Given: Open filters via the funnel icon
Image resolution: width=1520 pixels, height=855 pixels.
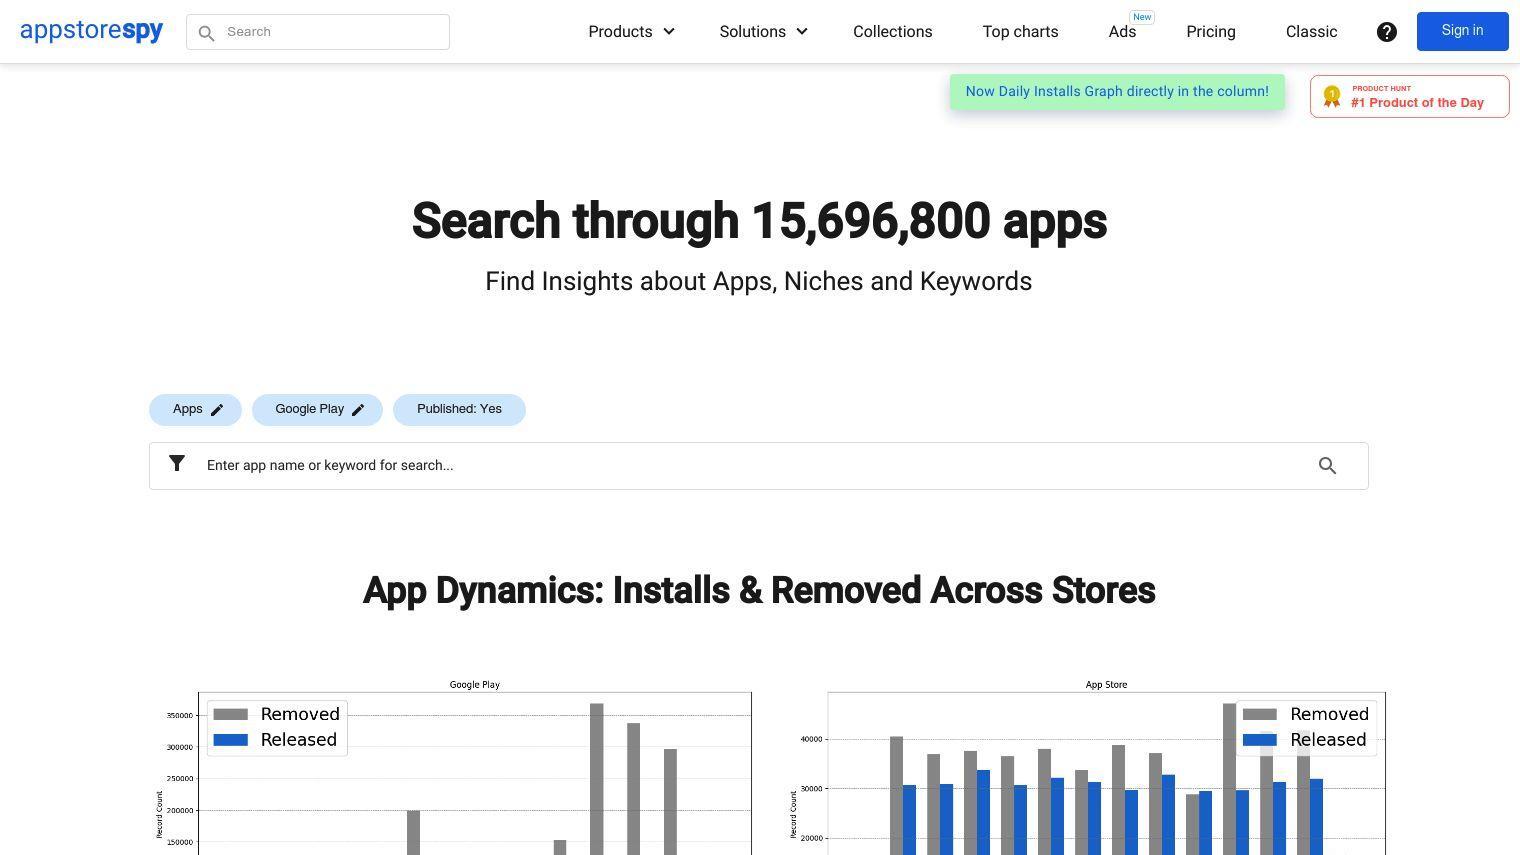Looking at the screenshot, I should 177,463.
